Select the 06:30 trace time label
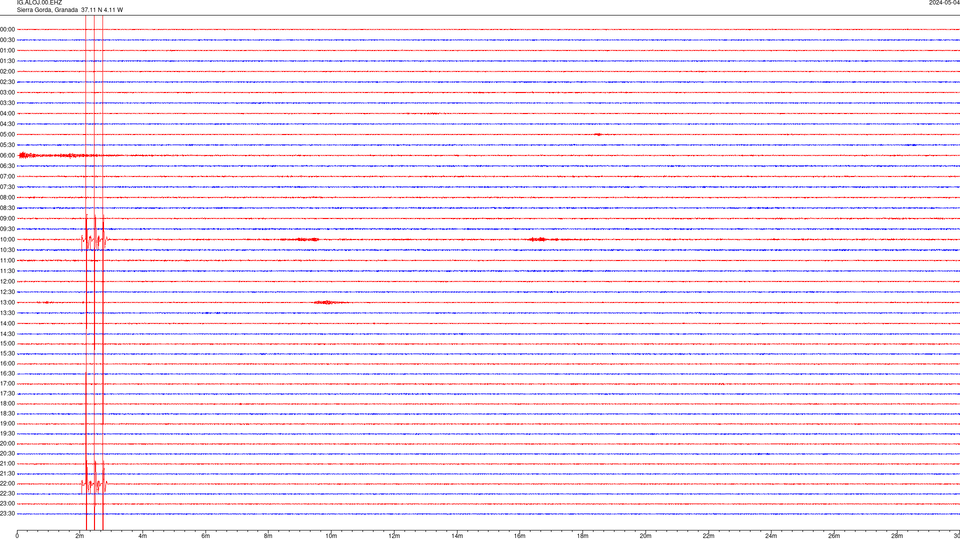Viewport: 960px width, 540px height. 7,166
